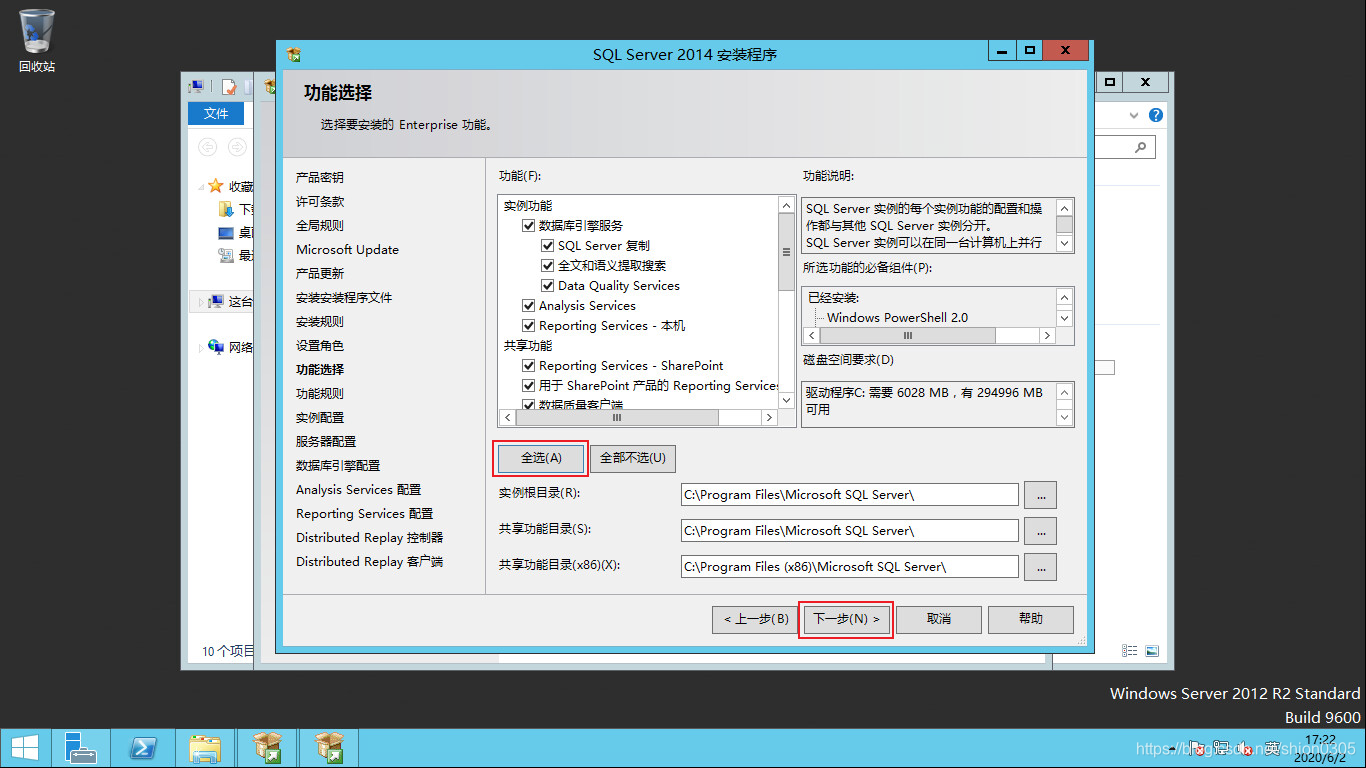This screenshot has width=1366, height=768.
Task: Select Windows PowerShell 2.0 prerequisite entry
Action: [x=897, y=318]
